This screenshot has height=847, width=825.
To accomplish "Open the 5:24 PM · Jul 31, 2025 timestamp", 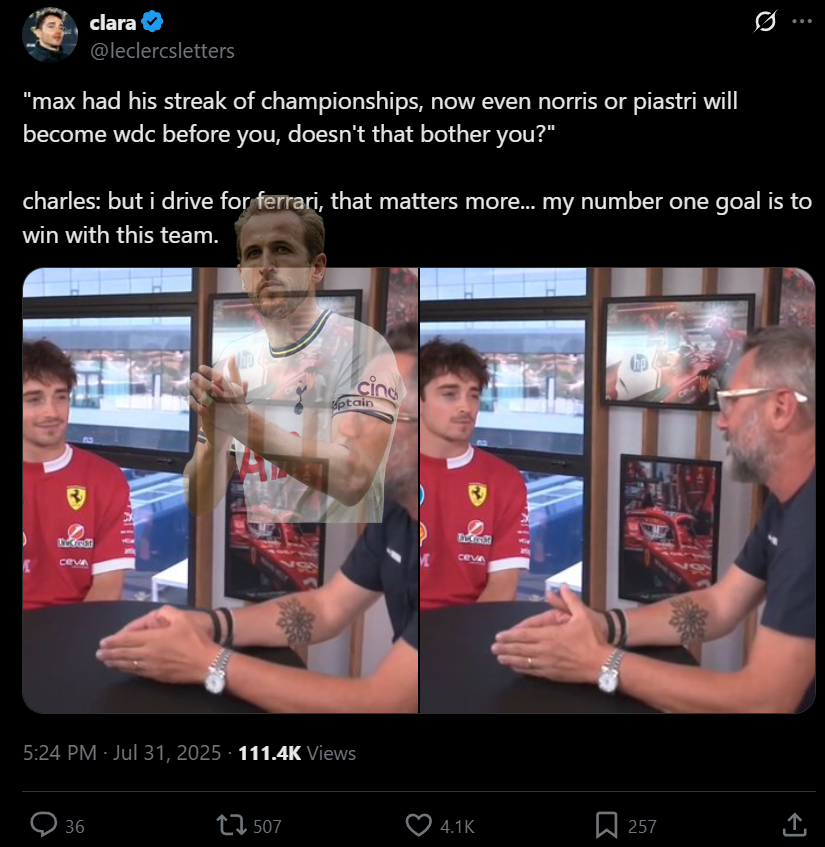I will coord(122,753).
